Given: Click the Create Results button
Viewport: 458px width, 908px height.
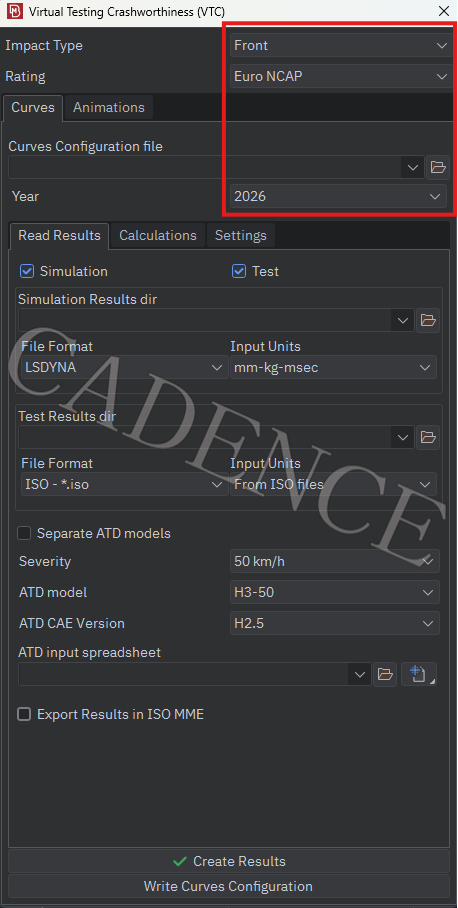Looking at the screenshot, I should coord(229,861).
